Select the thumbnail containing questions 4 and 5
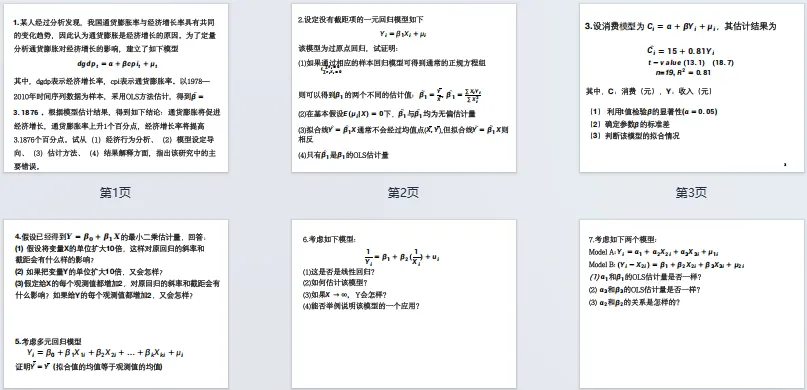 116,304
